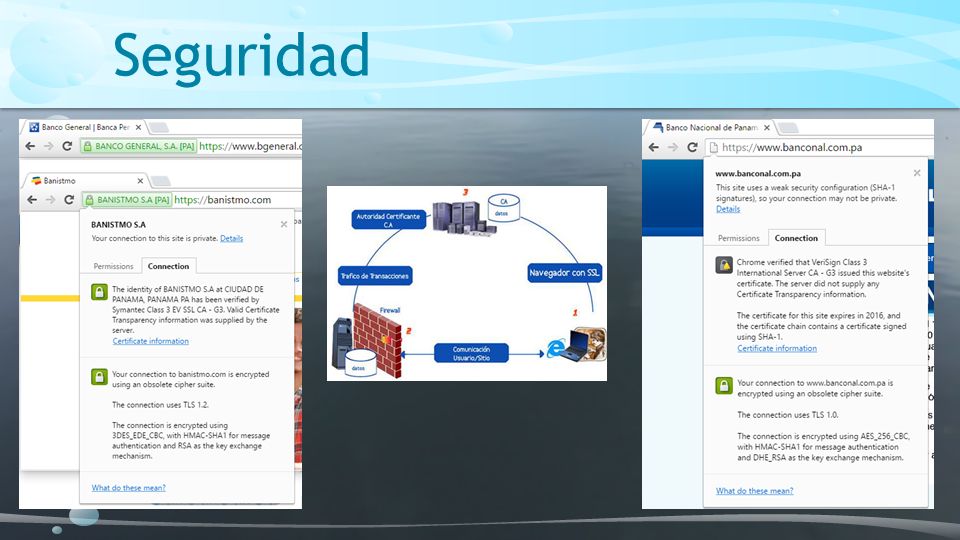Go back in Banistmo browser window
960x540 pixels.
(x=32, y=200)
